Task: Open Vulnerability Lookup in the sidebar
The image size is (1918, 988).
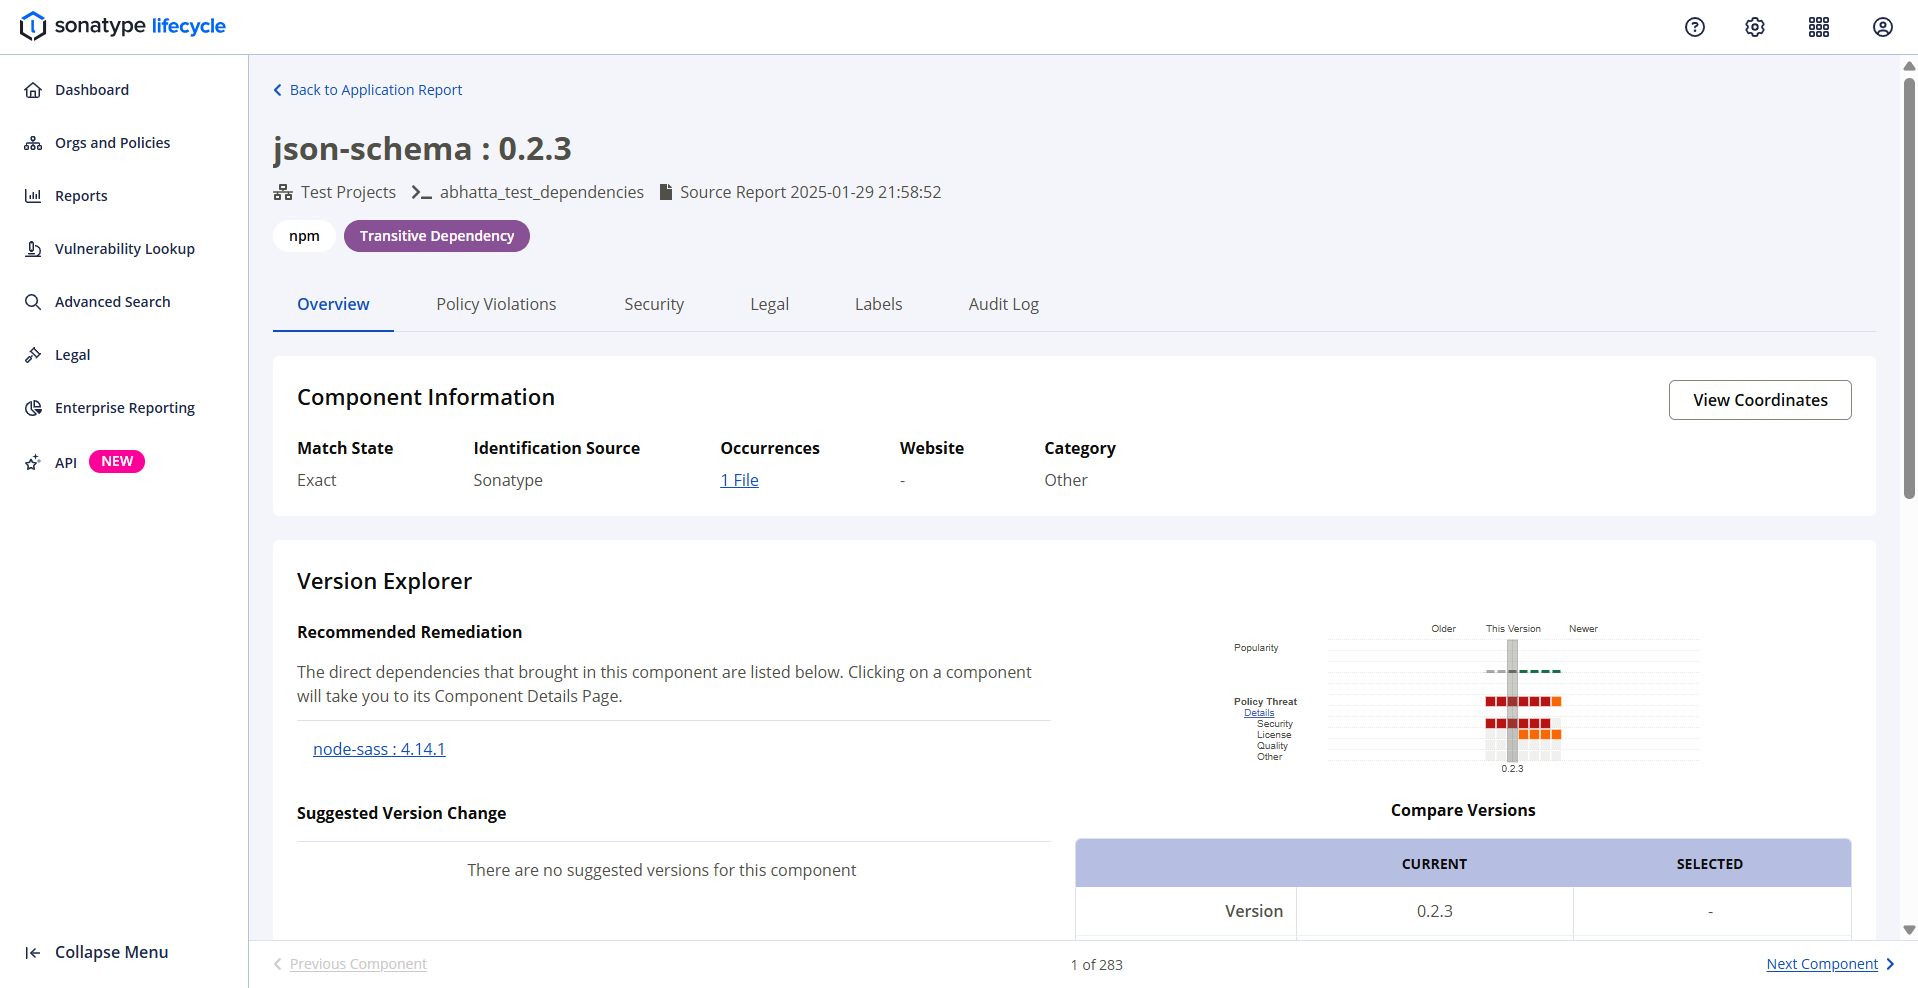Action: (x=124, y=249)
